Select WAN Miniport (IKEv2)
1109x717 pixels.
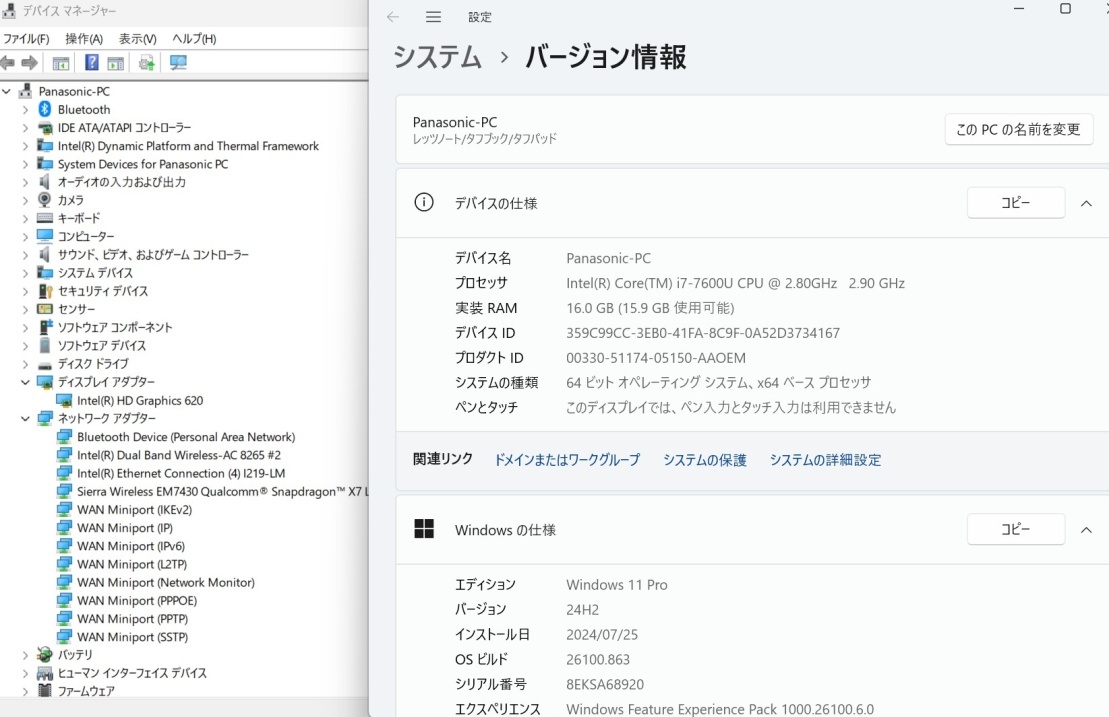point(134,510)
